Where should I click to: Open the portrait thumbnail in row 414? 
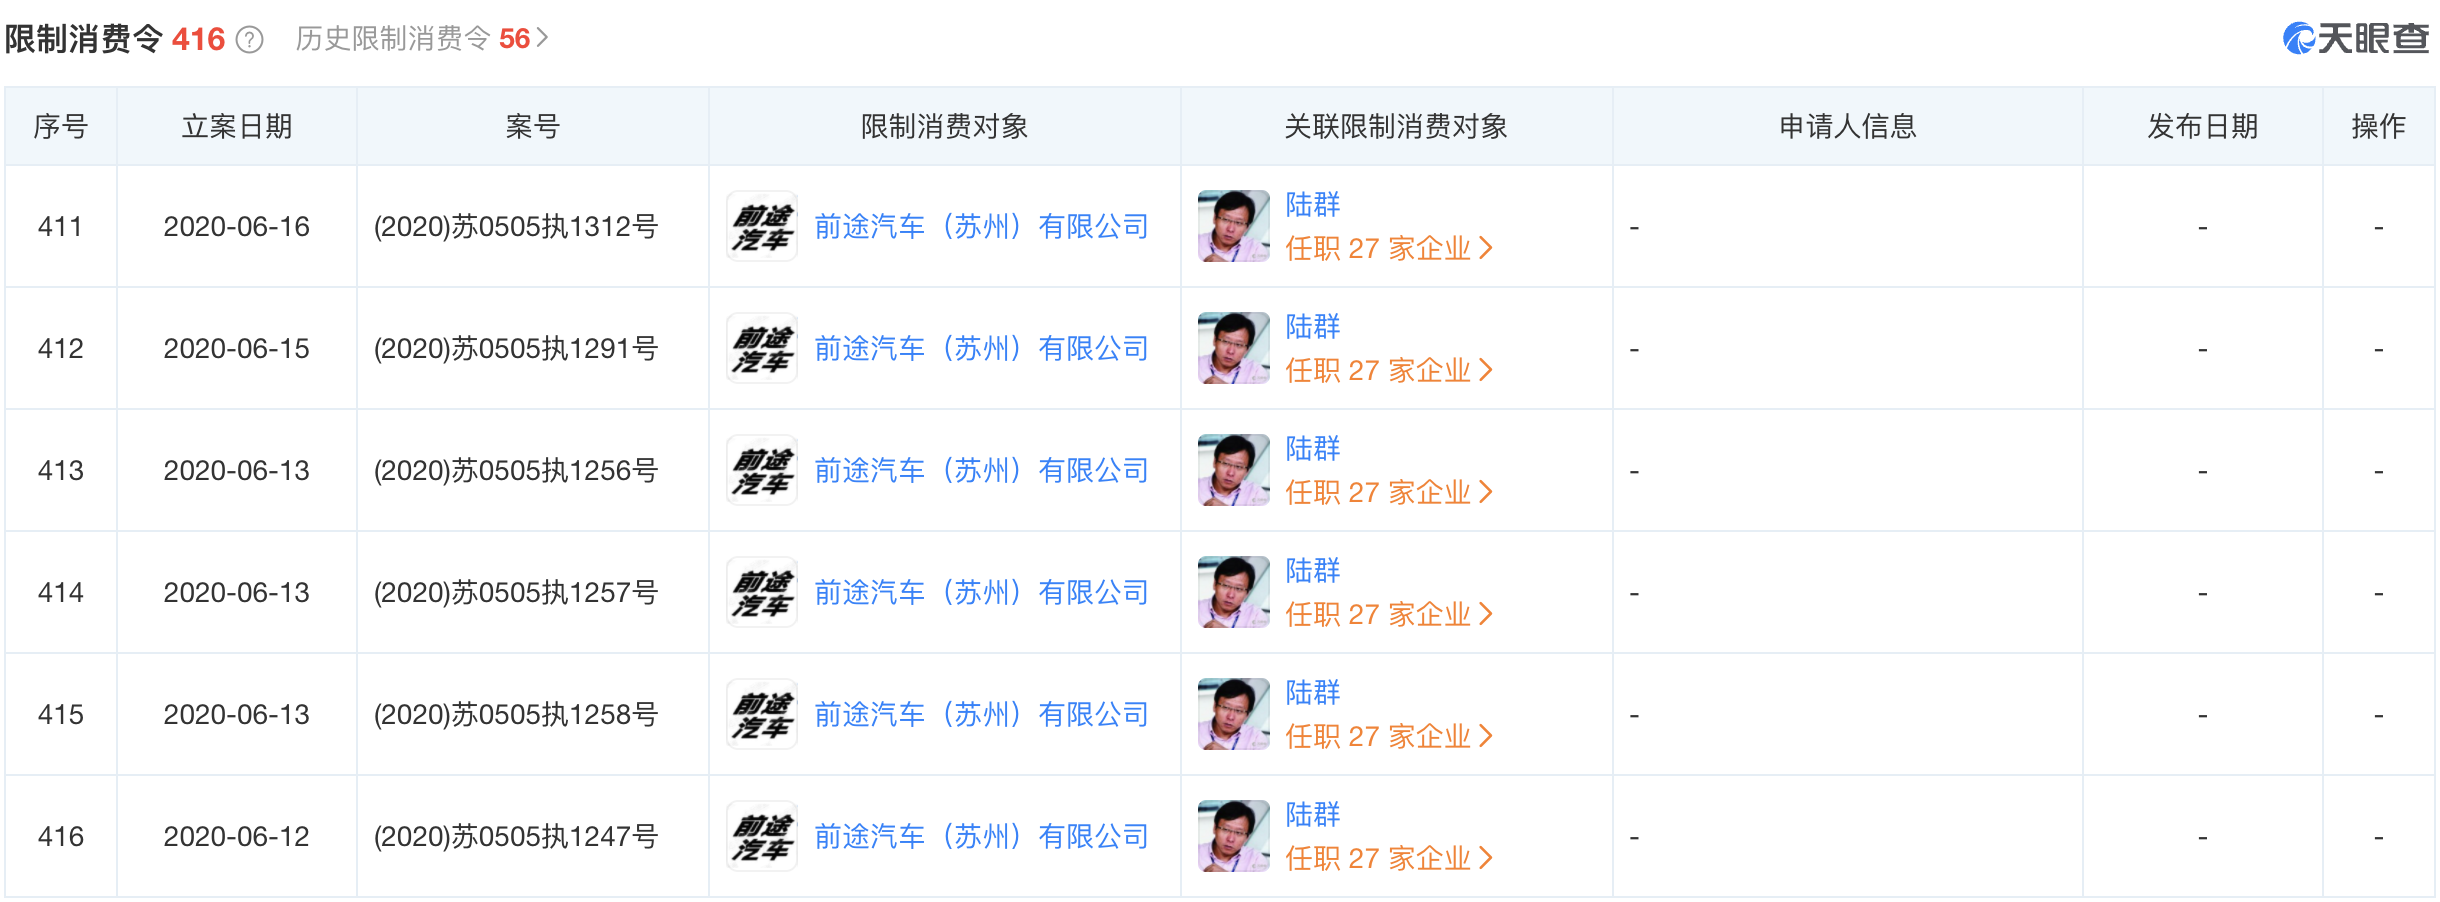(1233, 593)
